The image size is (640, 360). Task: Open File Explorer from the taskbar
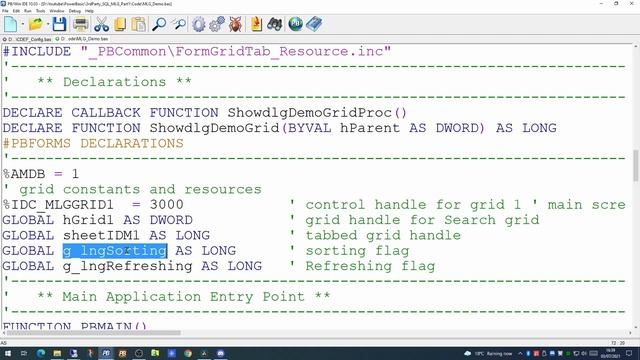pos(57,353)
